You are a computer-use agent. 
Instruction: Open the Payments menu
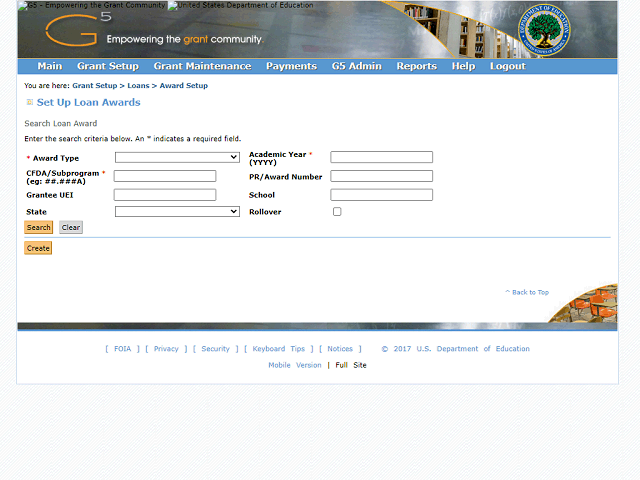[291, 66]
